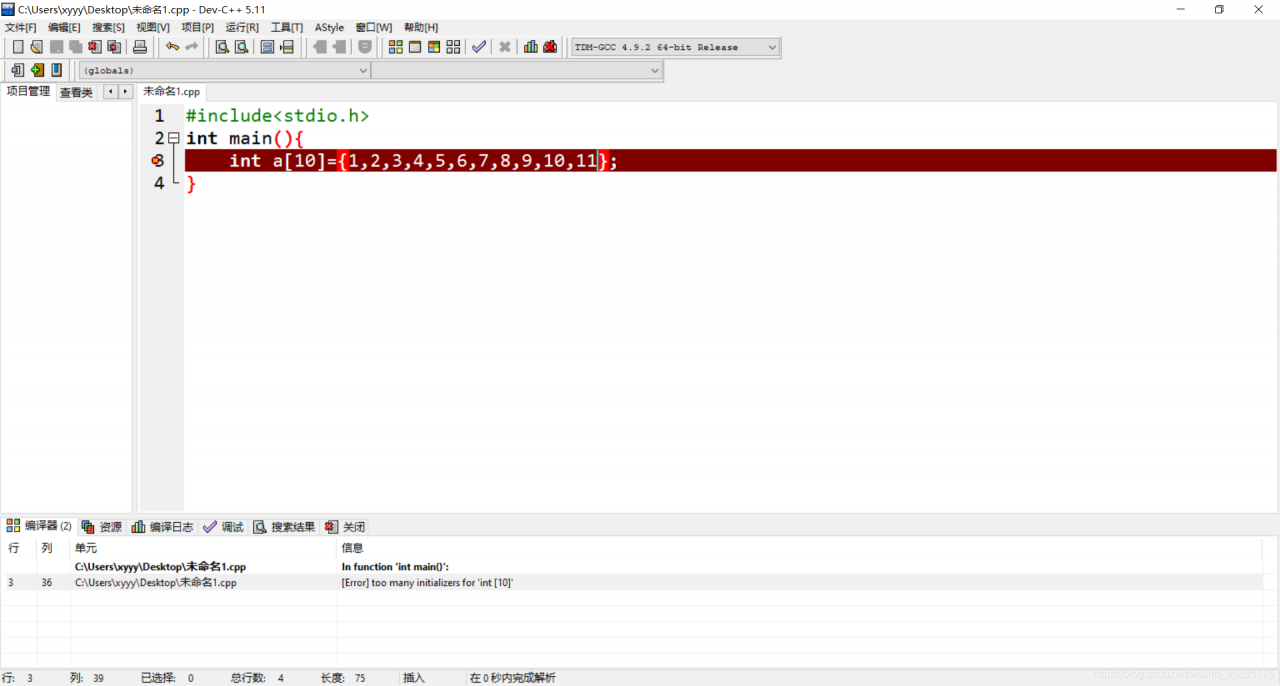The width and height of the screenshot is (1280, 686).
Task: Open the 搜索[S] menu
Action: click(108, 27)
